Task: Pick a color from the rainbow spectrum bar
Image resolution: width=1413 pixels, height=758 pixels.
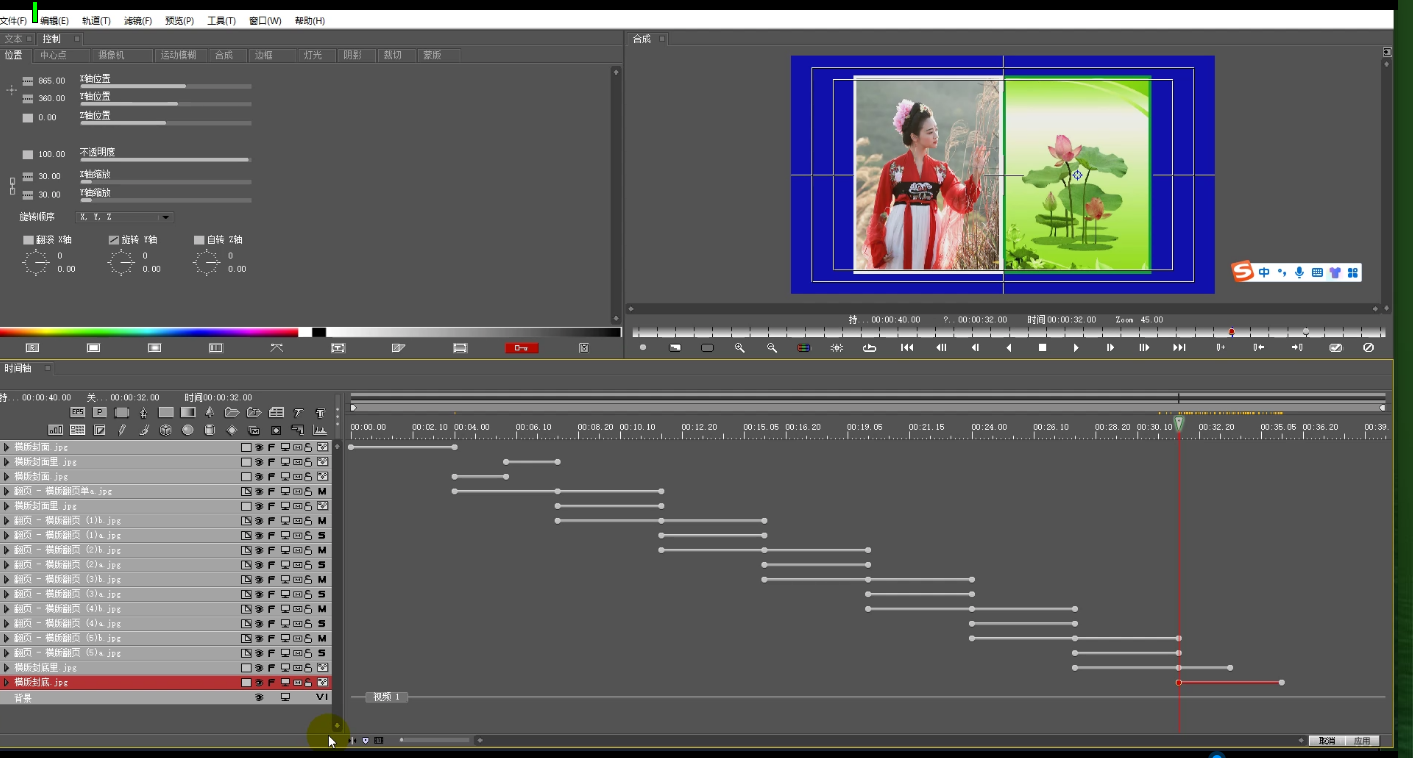Action: 149,332
